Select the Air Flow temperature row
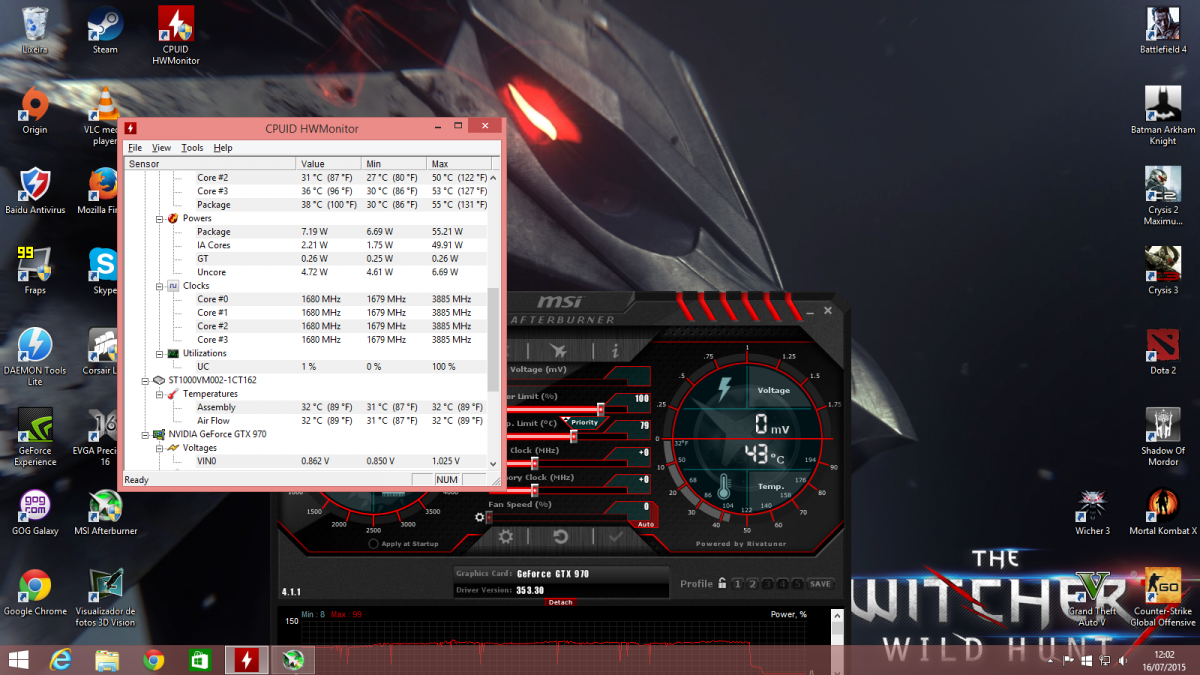This screenshot has height=675, width=1200. (305, 421)
